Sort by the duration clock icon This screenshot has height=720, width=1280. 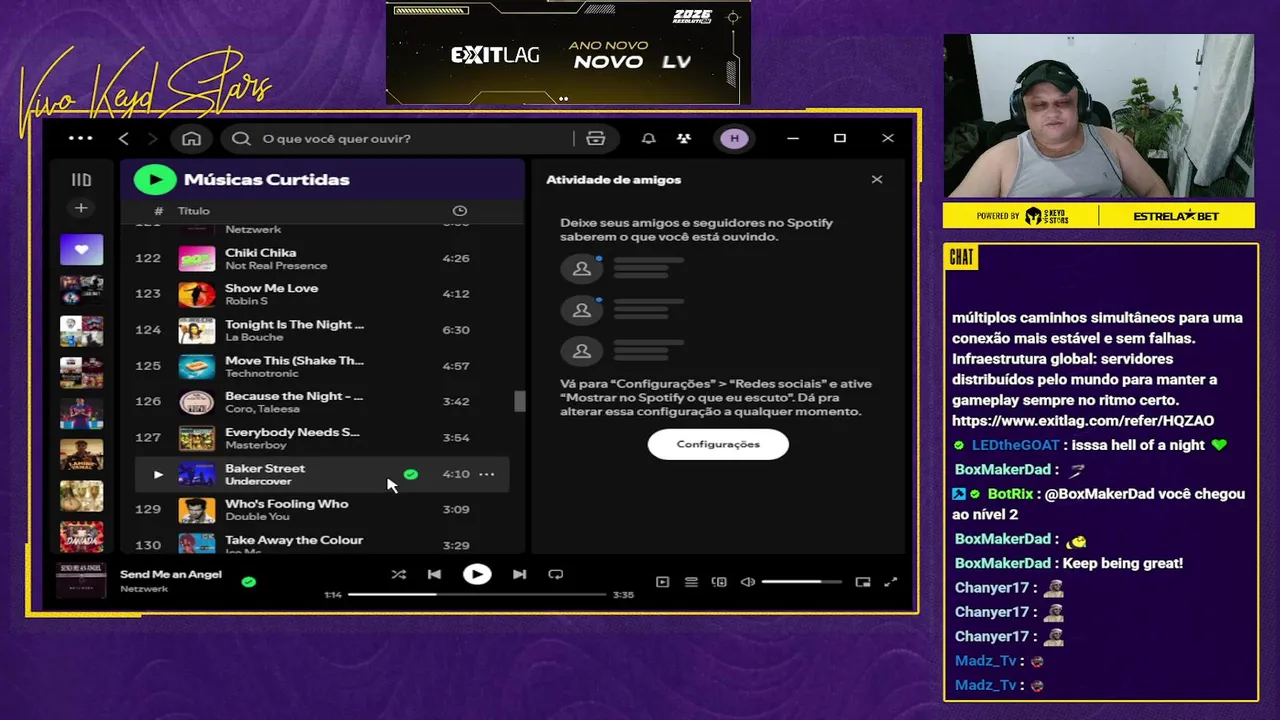click(x=460, y=211)
